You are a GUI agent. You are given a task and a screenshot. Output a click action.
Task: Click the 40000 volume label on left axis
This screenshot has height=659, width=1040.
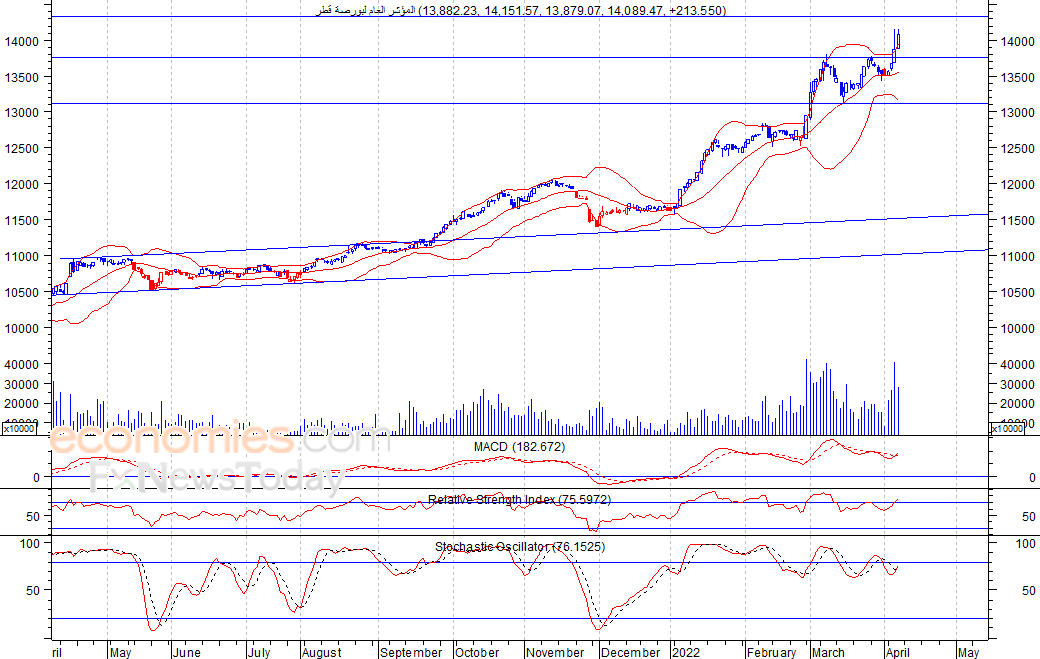[x=22, y=364]
